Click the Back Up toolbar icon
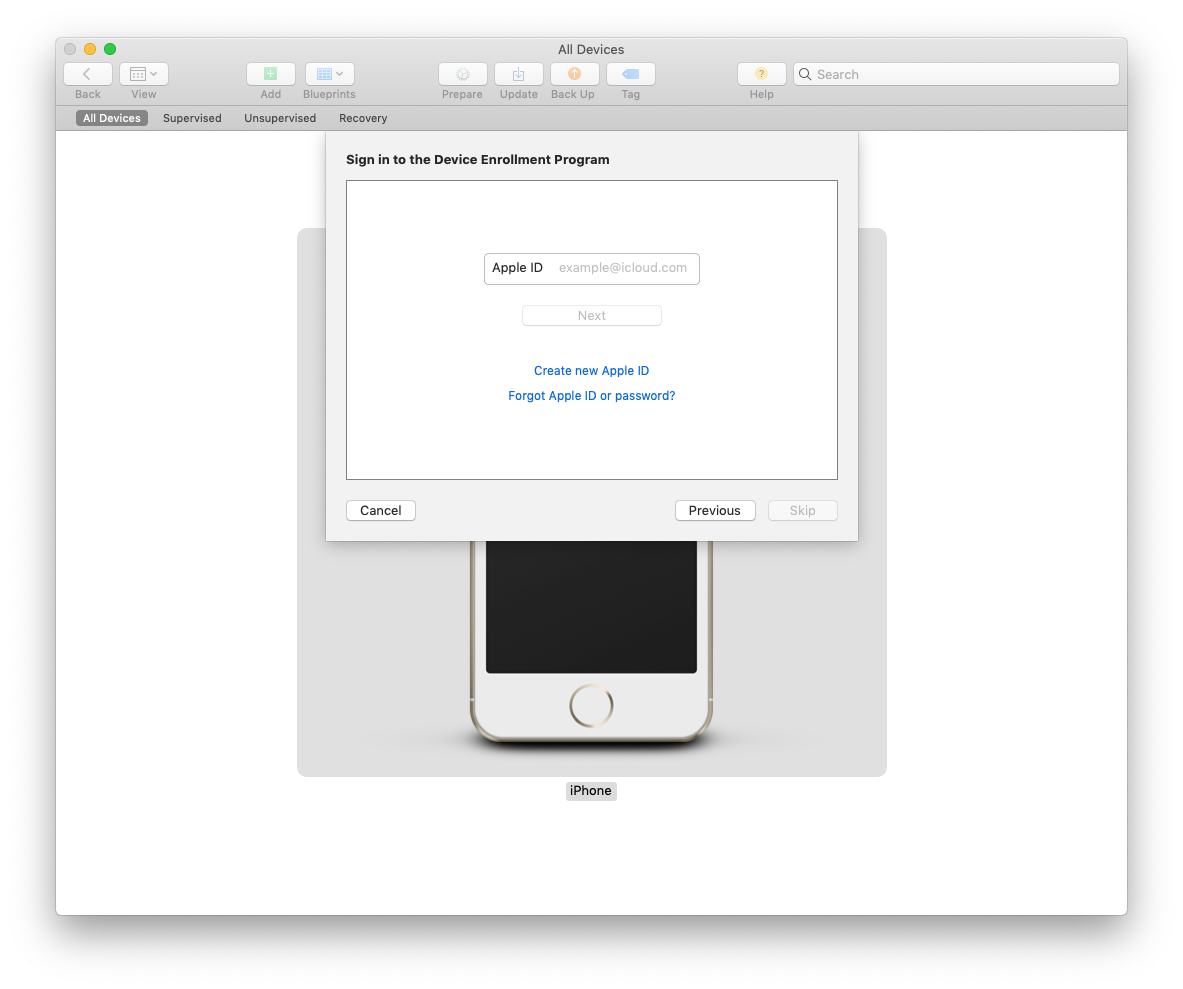Image resolution: width=1183 pixels, height=989 pixels. point(574,74)
